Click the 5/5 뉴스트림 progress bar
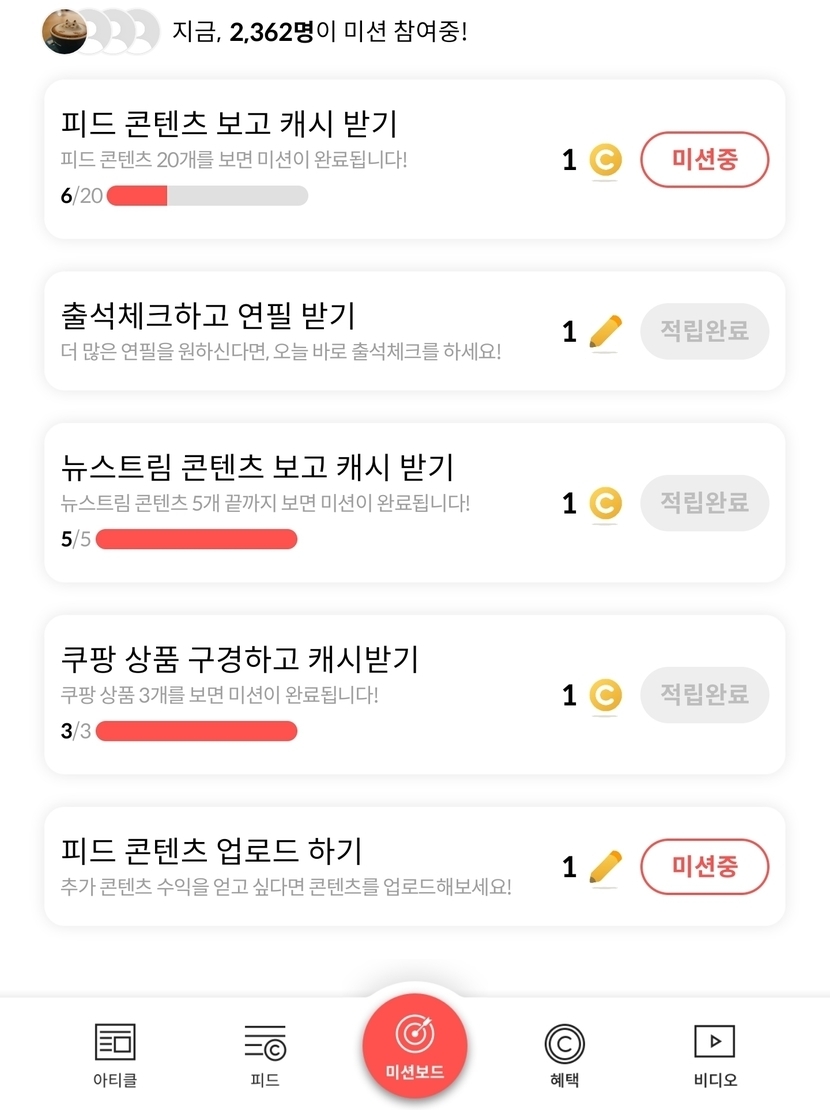The height and width of the screenshot is (1110, 830). pos(196,540)
